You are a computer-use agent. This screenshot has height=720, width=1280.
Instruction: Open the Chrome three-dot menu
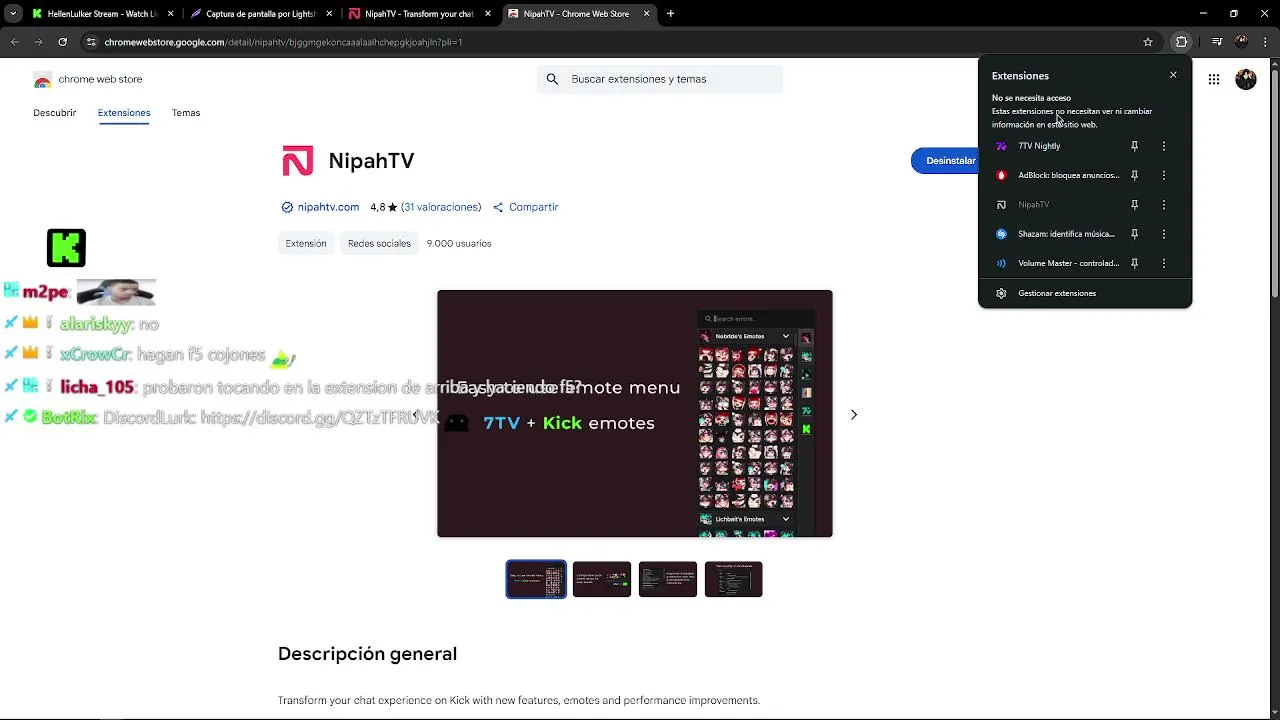tap(1265, 42)
